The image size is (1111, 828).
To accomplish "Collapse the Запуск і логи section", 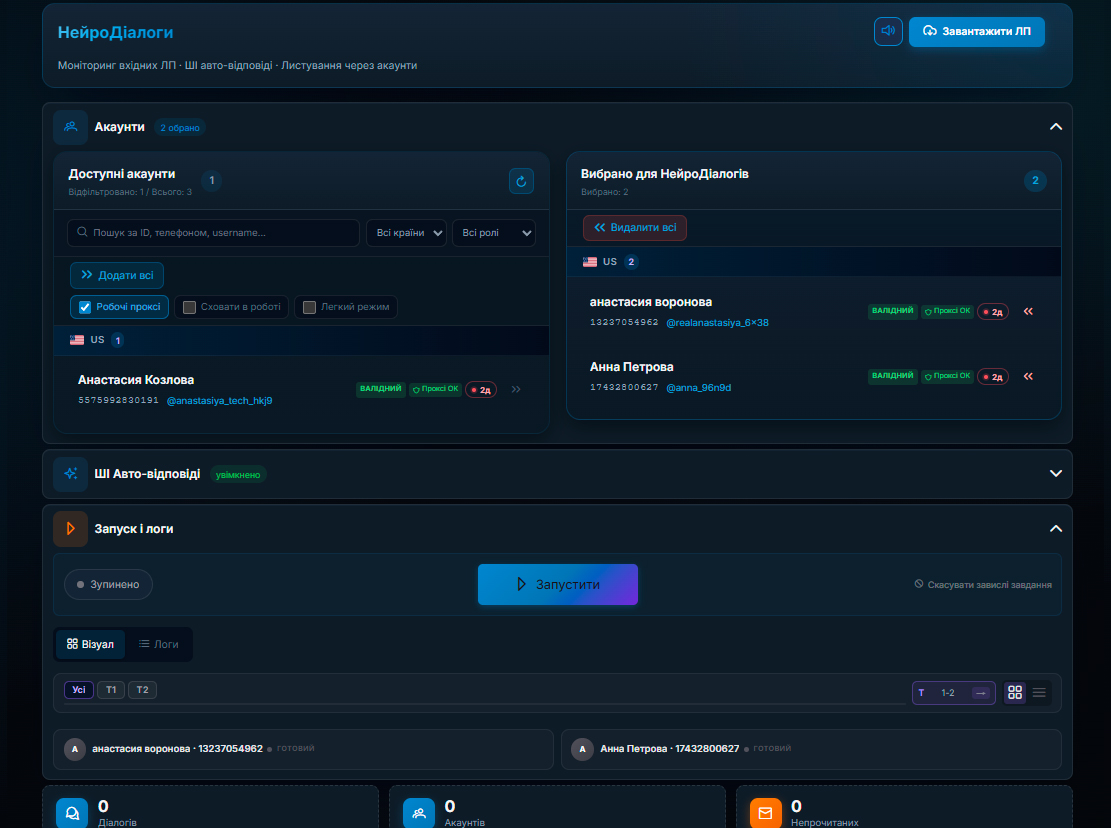I will (1056, 529).
